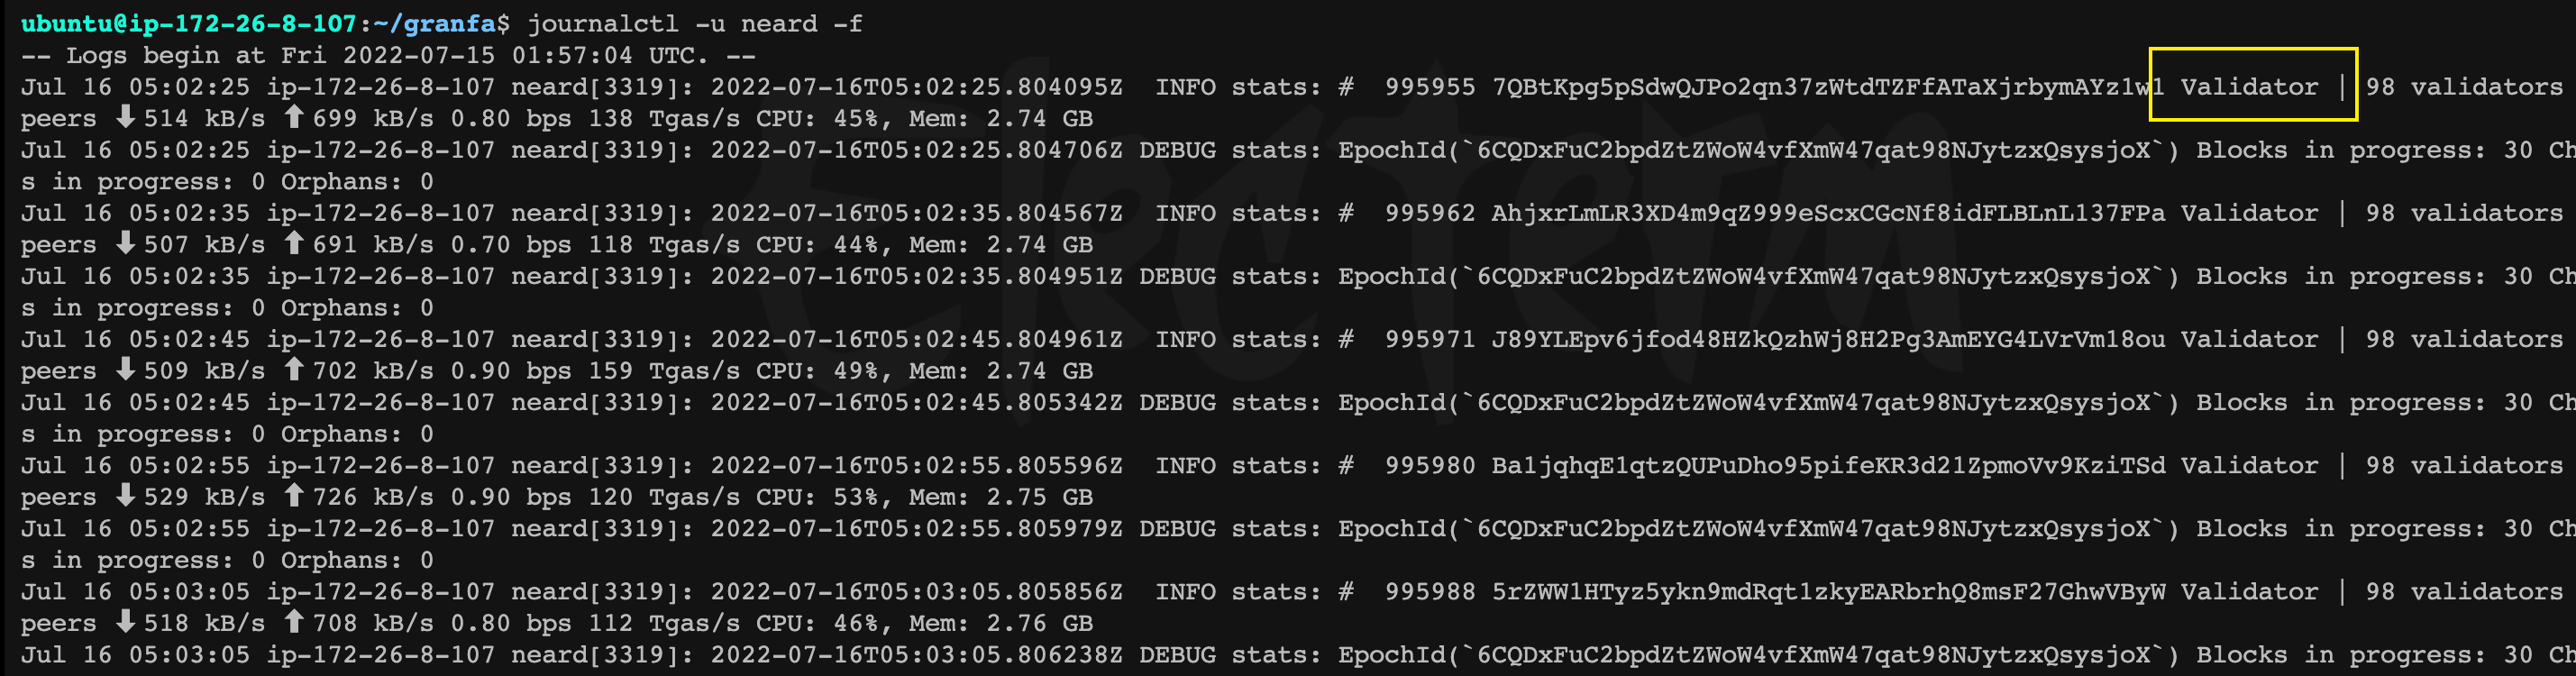This screenshot has width=2576, height=676.
Task: Click the download arrow beside 514 kB/s
Action: tap(125, 117)
